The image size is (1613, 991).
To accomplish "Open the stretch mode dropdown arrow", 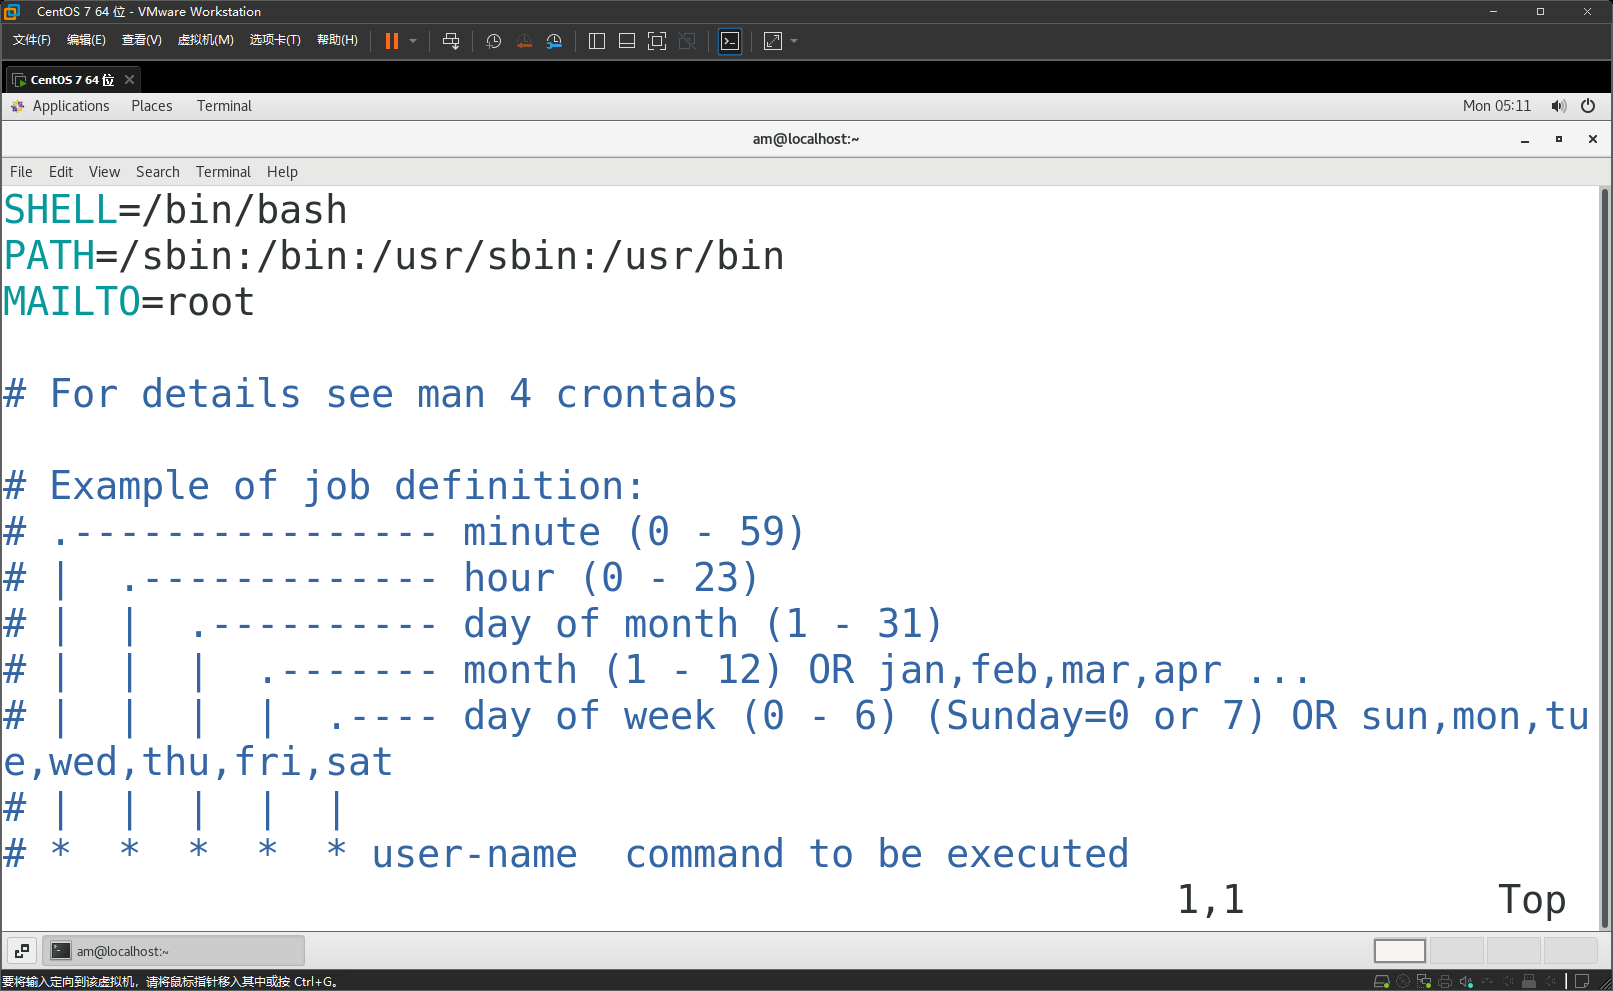I will pyautogui.click(x=792, y=41).
